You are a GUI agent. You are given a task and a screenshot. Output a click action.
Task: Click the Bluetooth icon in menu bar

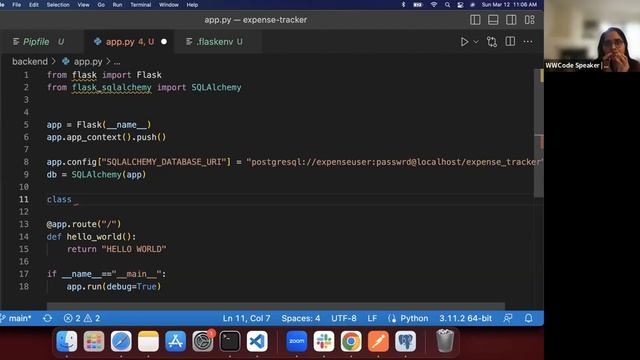(x=403, y=5)
